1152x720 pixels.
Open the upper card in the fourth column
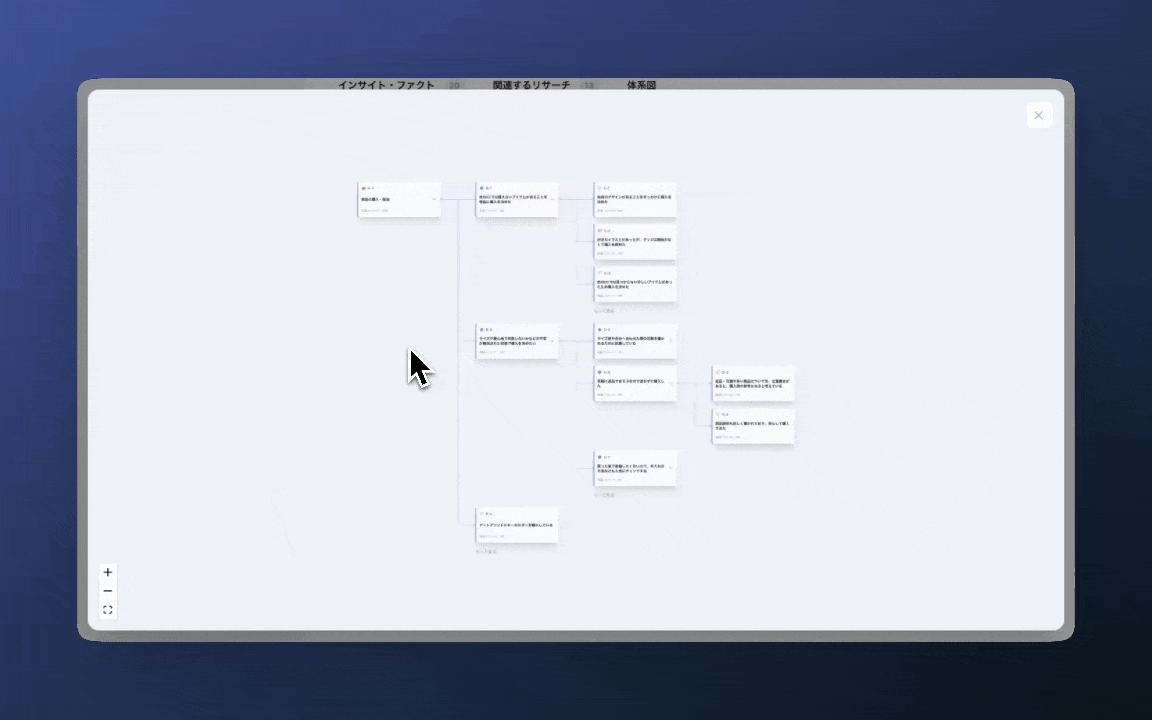click(x=753, y=383)
